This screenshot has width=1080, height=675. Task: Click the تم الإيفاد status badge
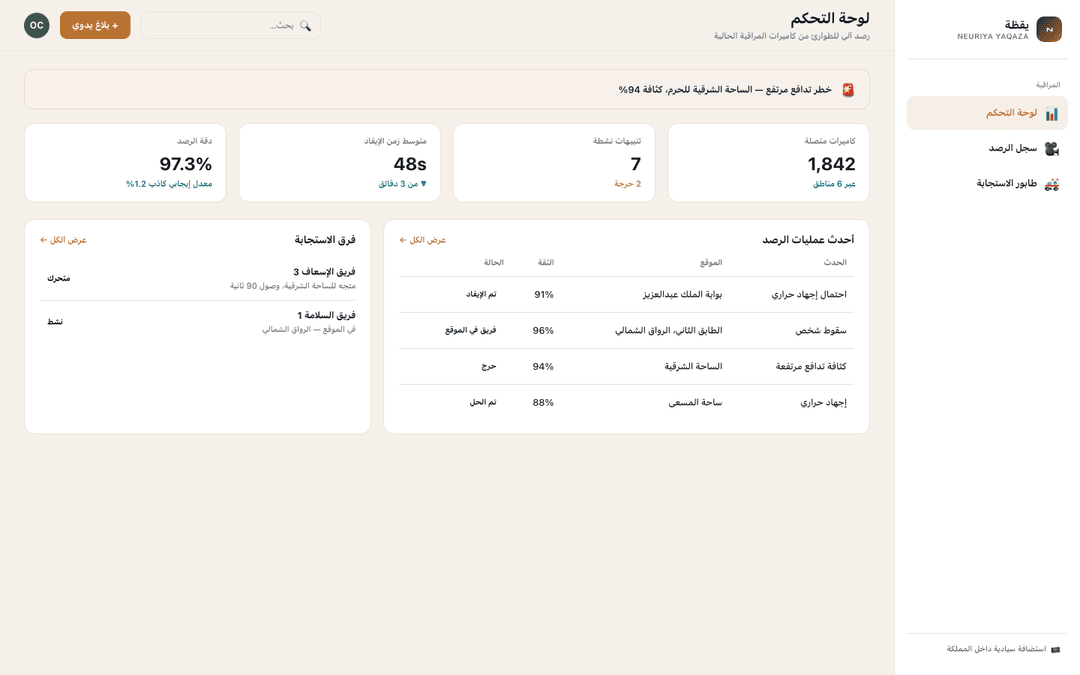pos(481,294)
